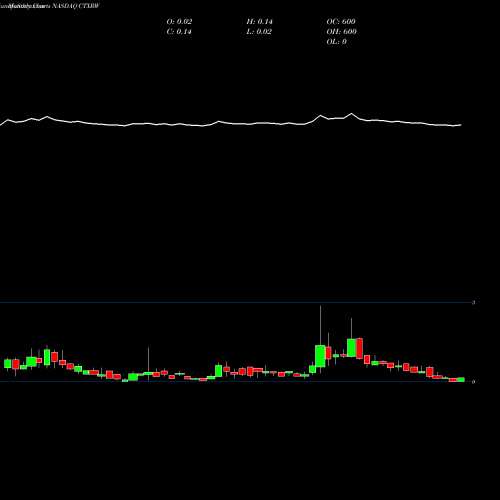Select the 'C: 0.14' close value
This screenshot has height=500, width=500.
[179, 32]
